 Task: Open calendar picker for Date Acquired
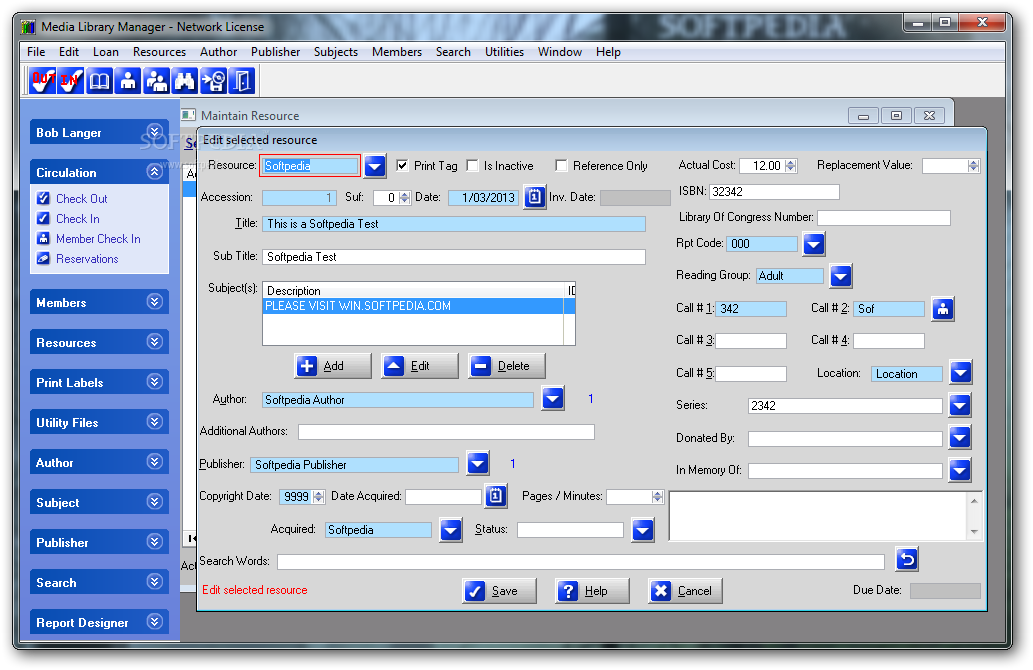pyautogui.click(x=496, y=496)
